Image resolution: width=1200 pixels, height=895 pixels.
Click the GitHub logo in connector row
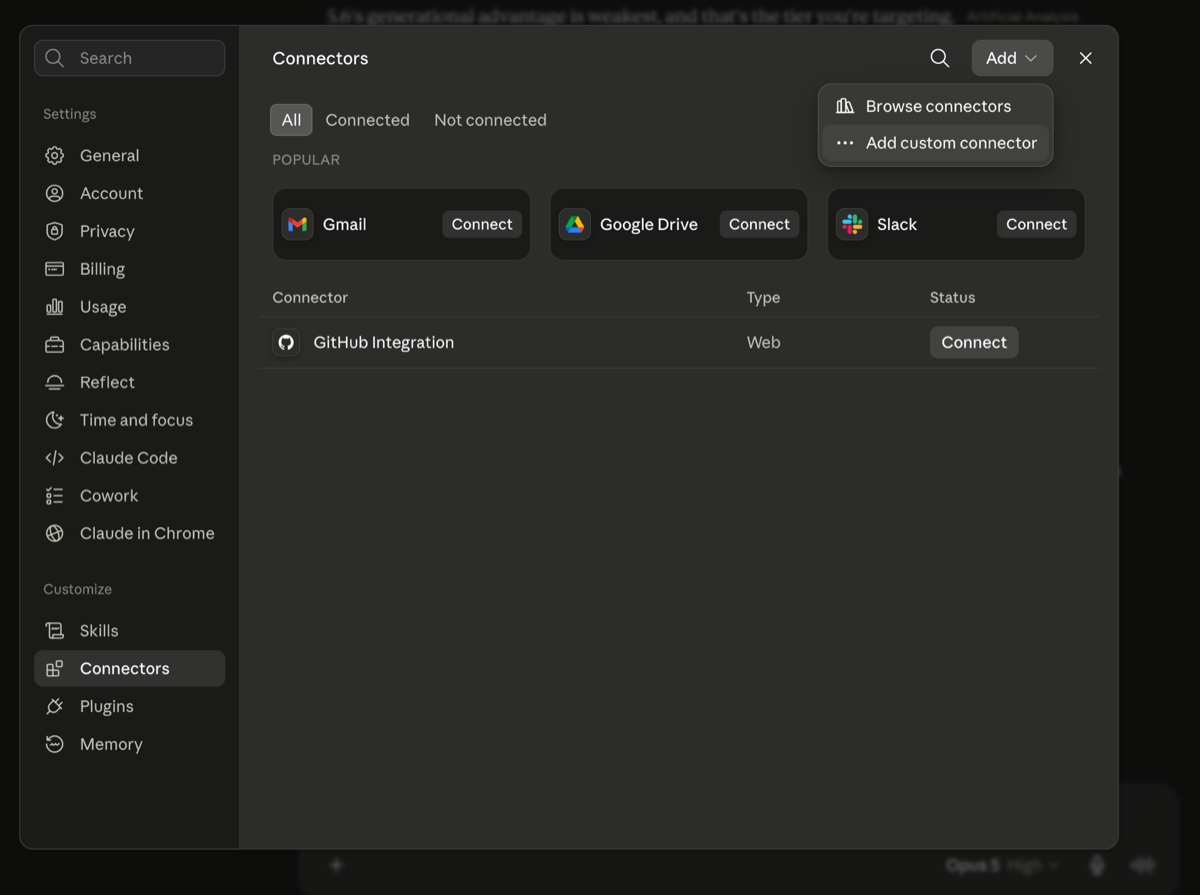point(286,343)
